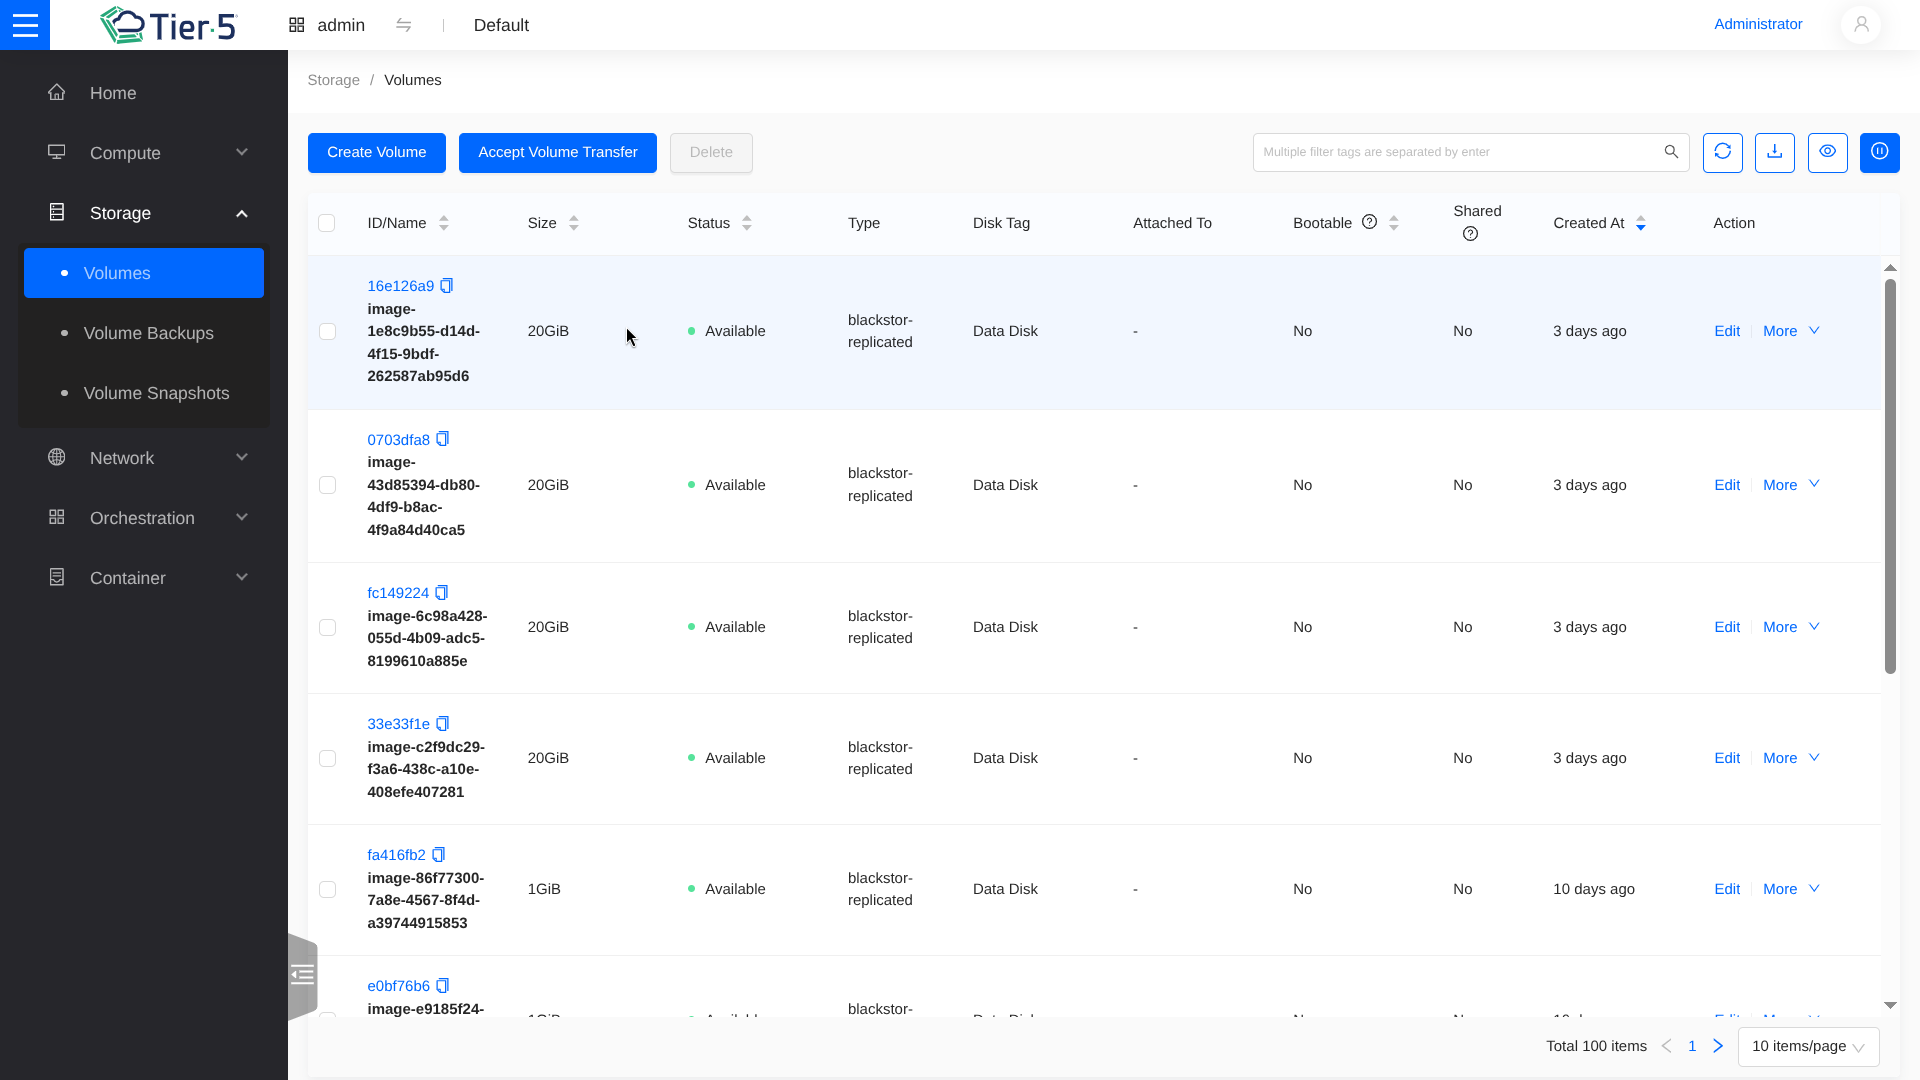Click the refresh list icon
Viewport: 1920px width, 1080px height.
click(x=1722, y=152)
